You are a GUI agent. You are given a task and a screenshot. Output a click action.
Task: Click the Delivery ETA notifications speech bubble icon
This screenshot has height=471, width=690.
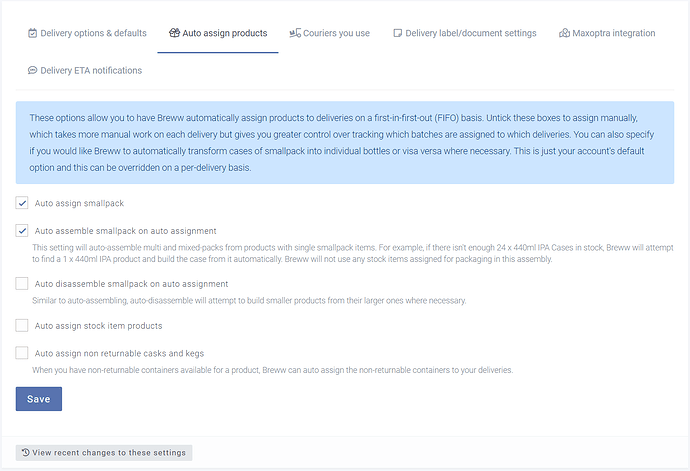[33, 71]
